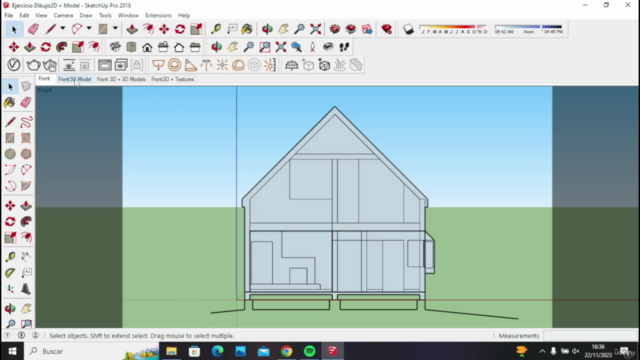Start V-Ray interactive render (teapot with hand)
The image size is (640, 360).
(50, 65)
